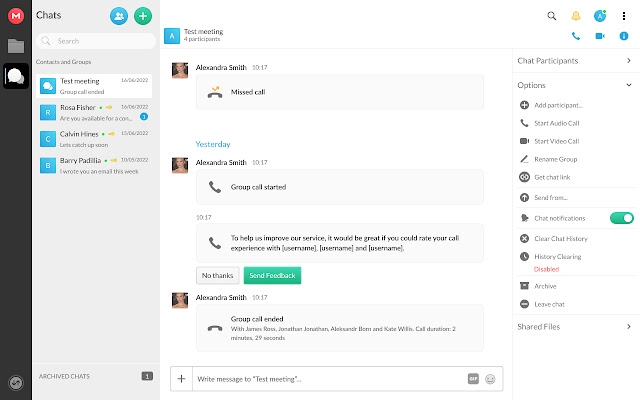The width and height of the screenshot is (640, 400).
Task: Open the notifications bell icon
Action: click(576, 16)
